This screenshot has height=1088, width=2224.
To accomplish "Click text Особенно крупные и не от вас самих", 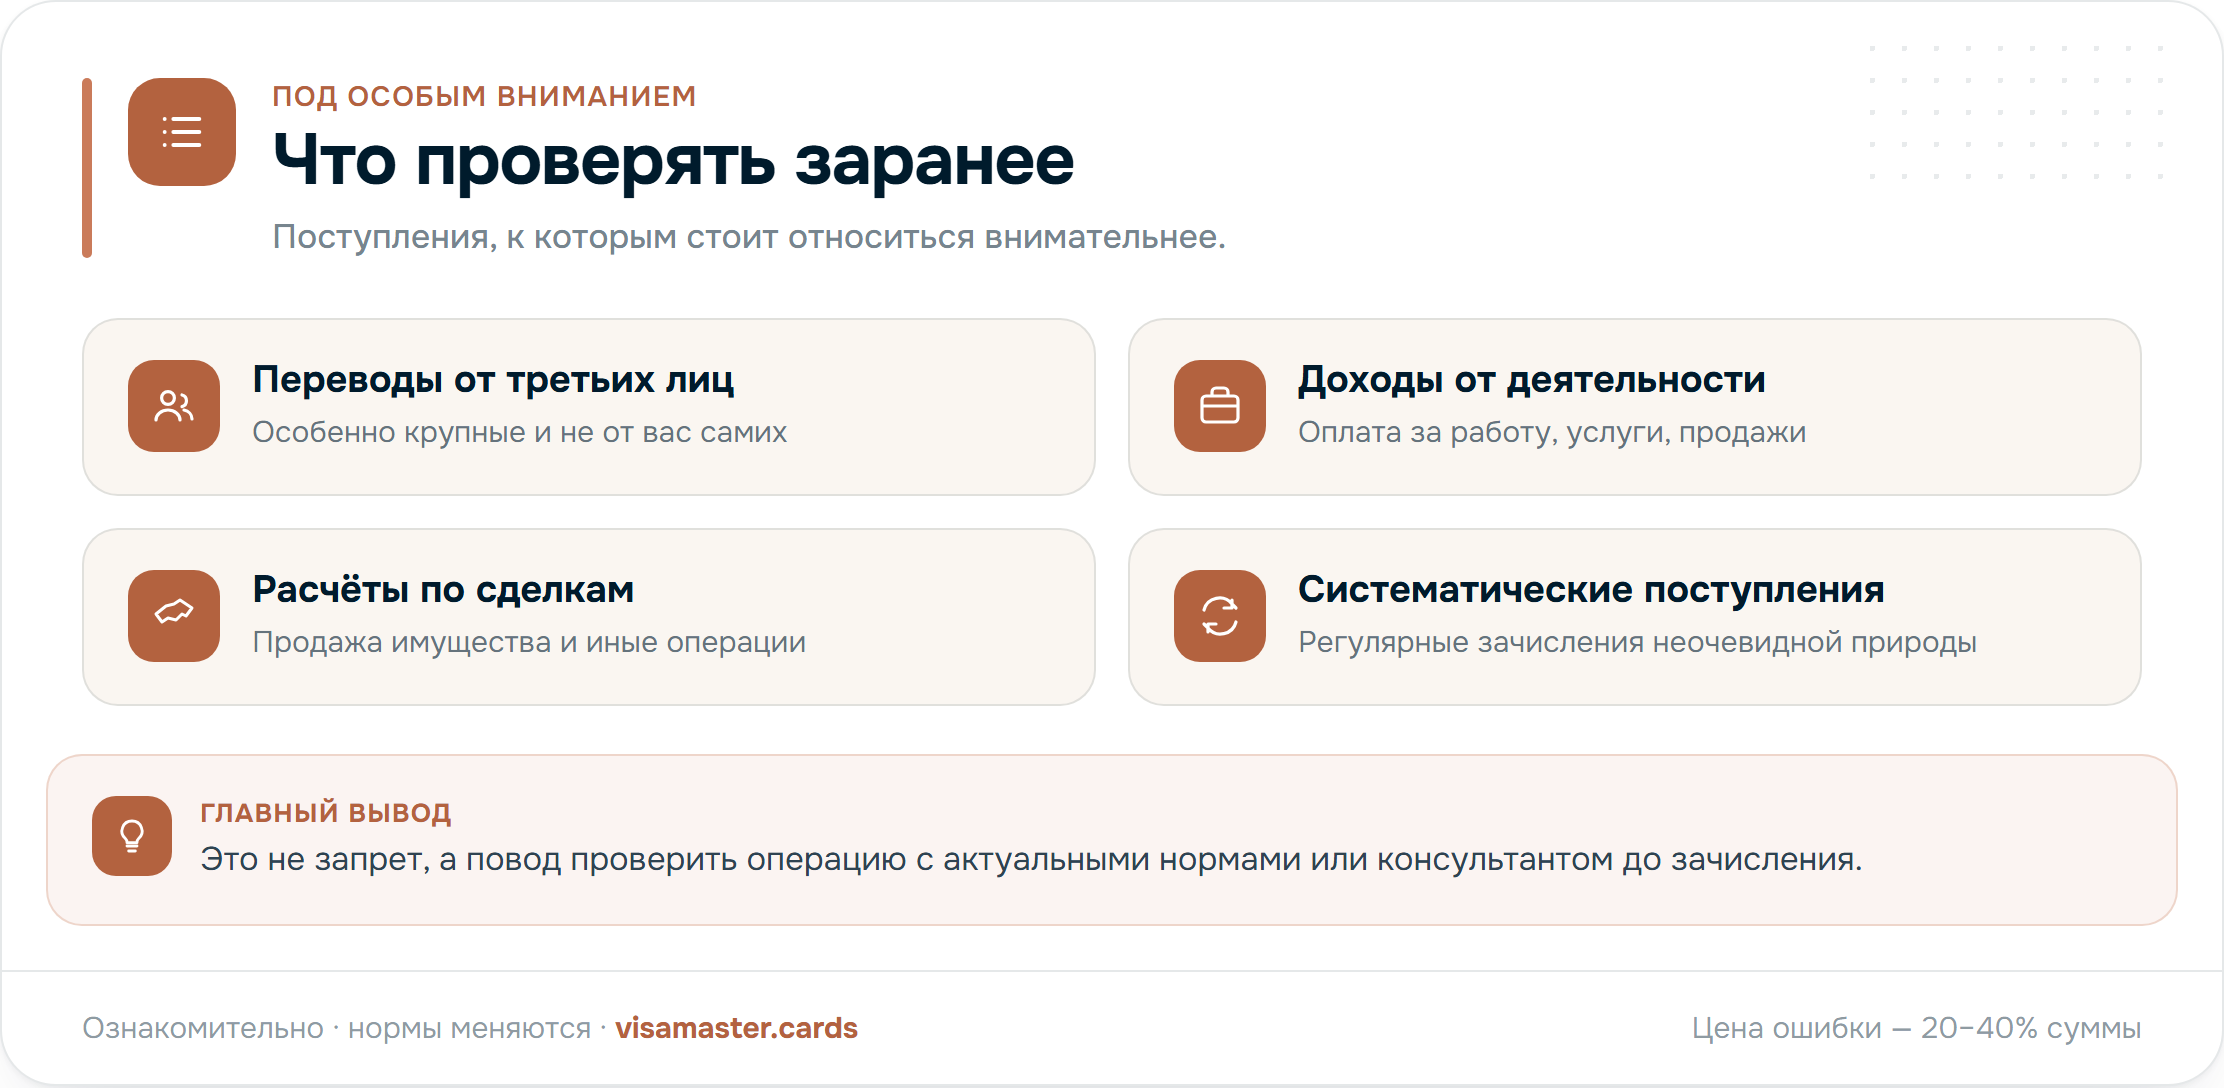I will coord(520,432).
